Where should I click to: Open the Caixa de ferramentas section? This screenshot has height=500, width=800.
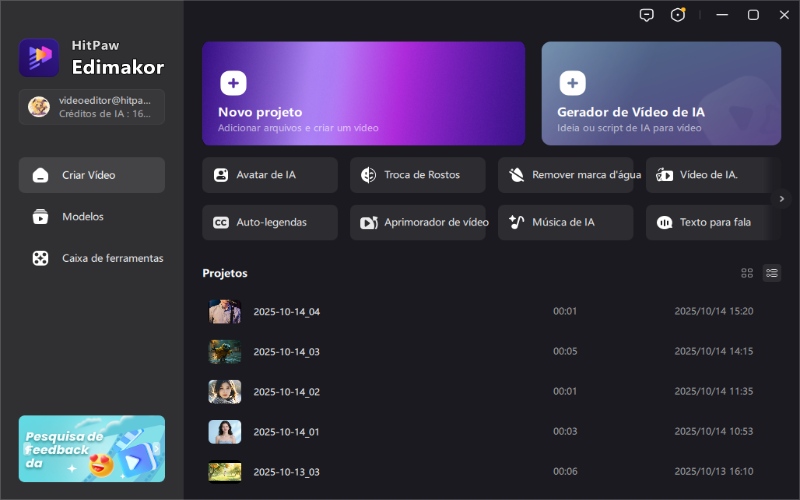[92, 258]
